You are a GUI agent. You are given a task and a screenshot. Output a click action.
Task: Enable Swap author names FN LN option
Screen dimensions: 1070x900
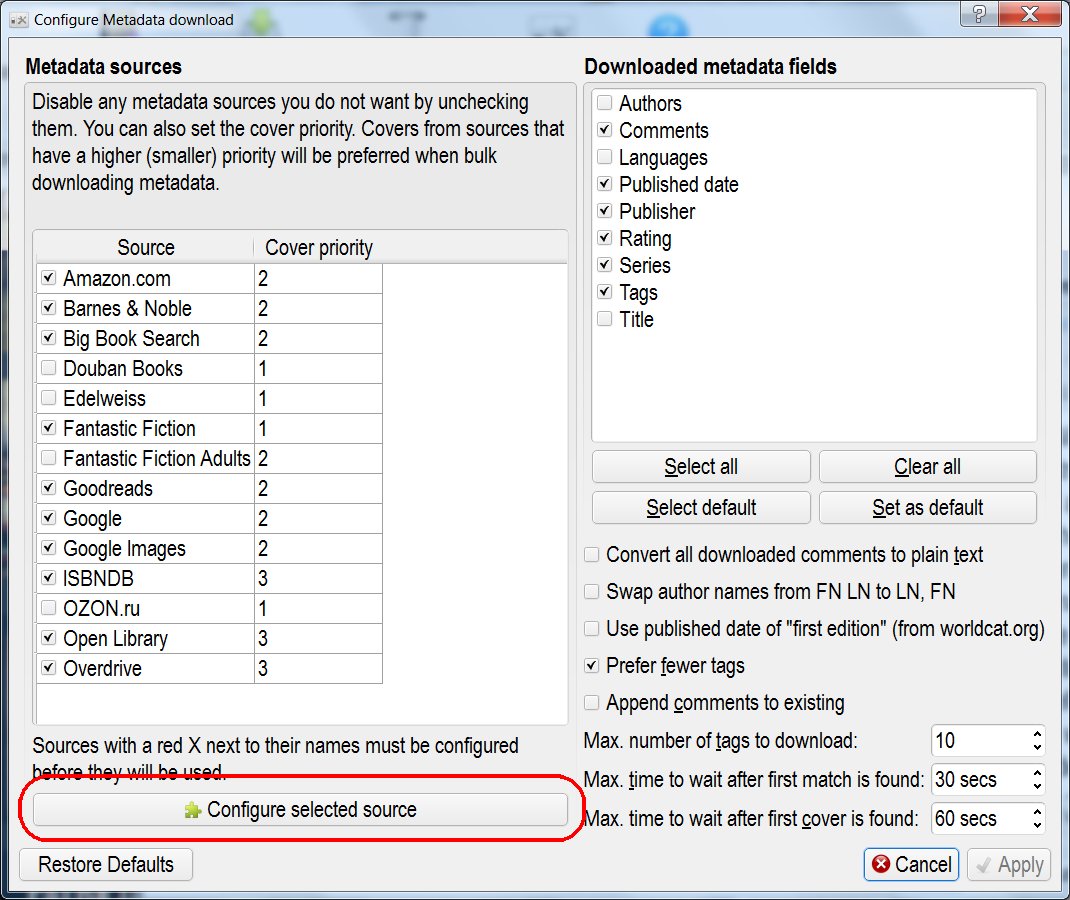(x=592, y=592)
